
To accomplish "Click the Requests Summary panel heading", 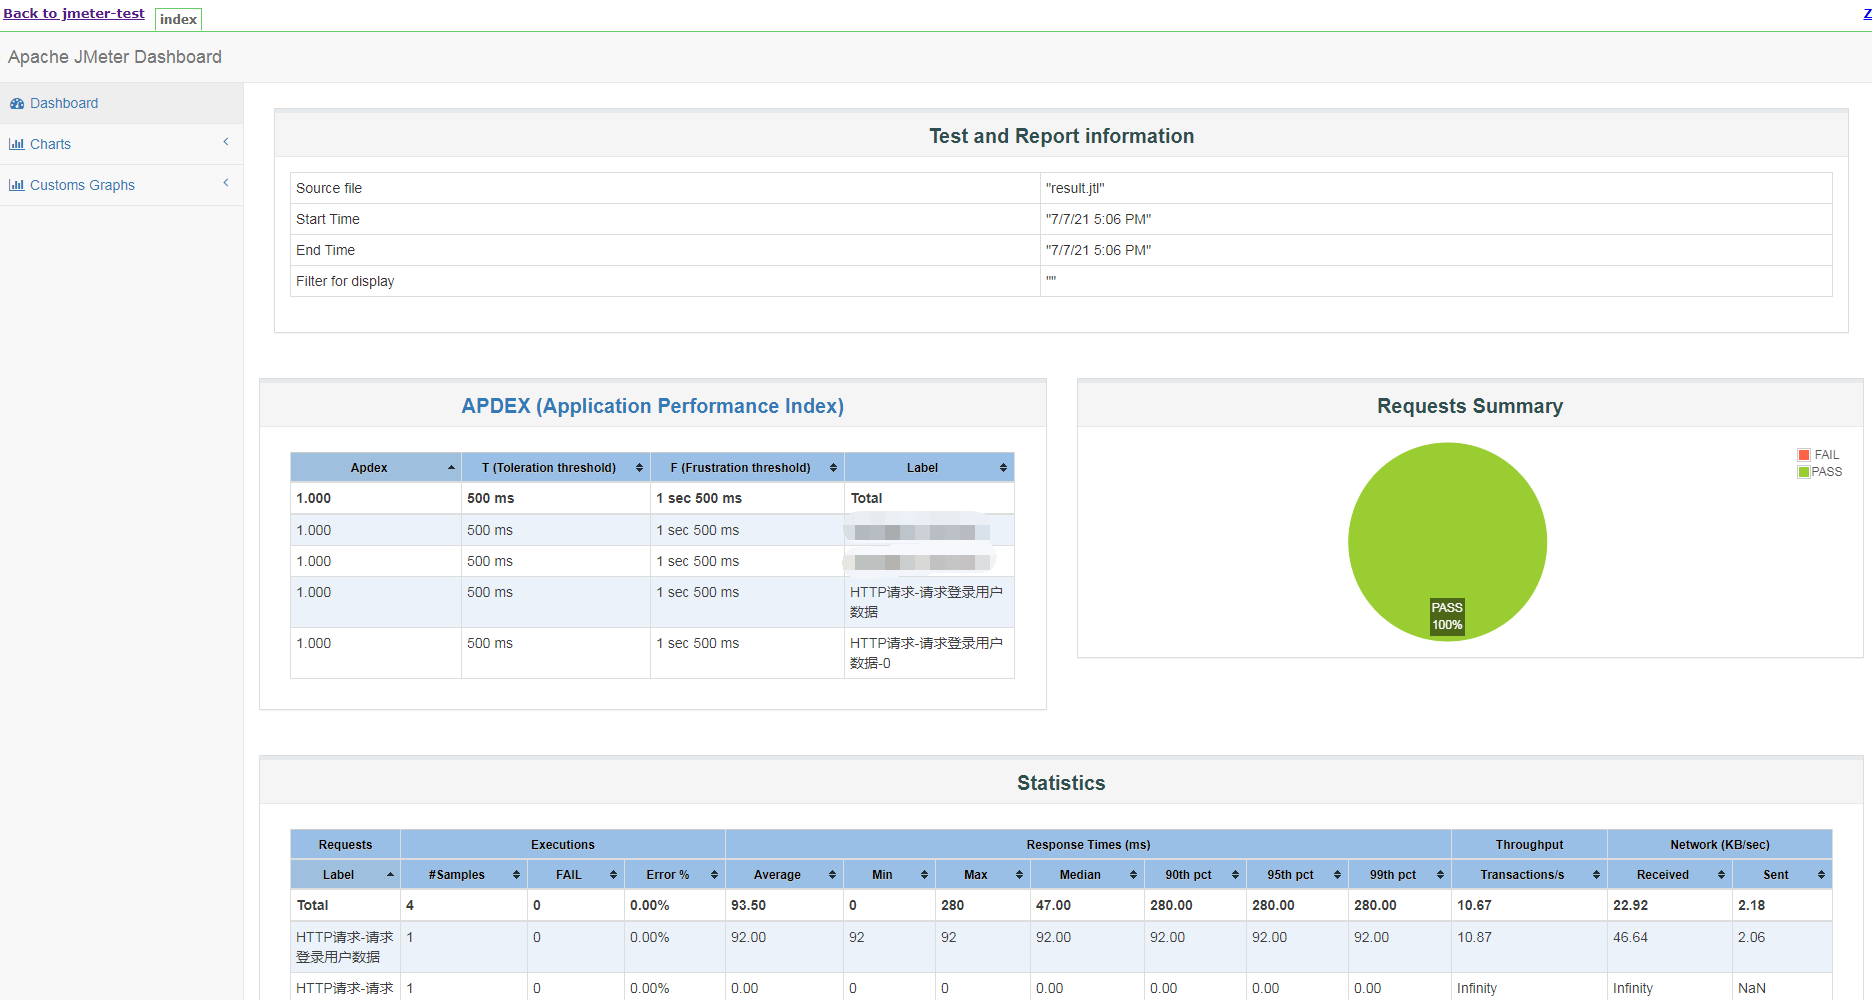I will point(1470,406).
